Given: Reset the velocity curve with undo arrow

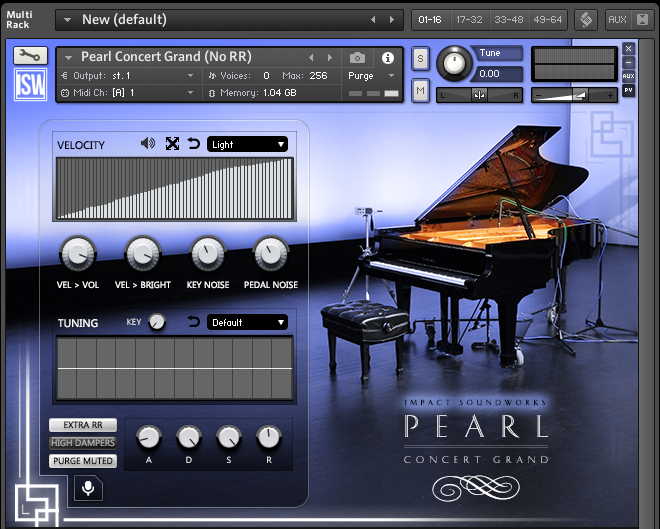Looking at the screenshot, I should pyautogui.click(x=194, y=144).
